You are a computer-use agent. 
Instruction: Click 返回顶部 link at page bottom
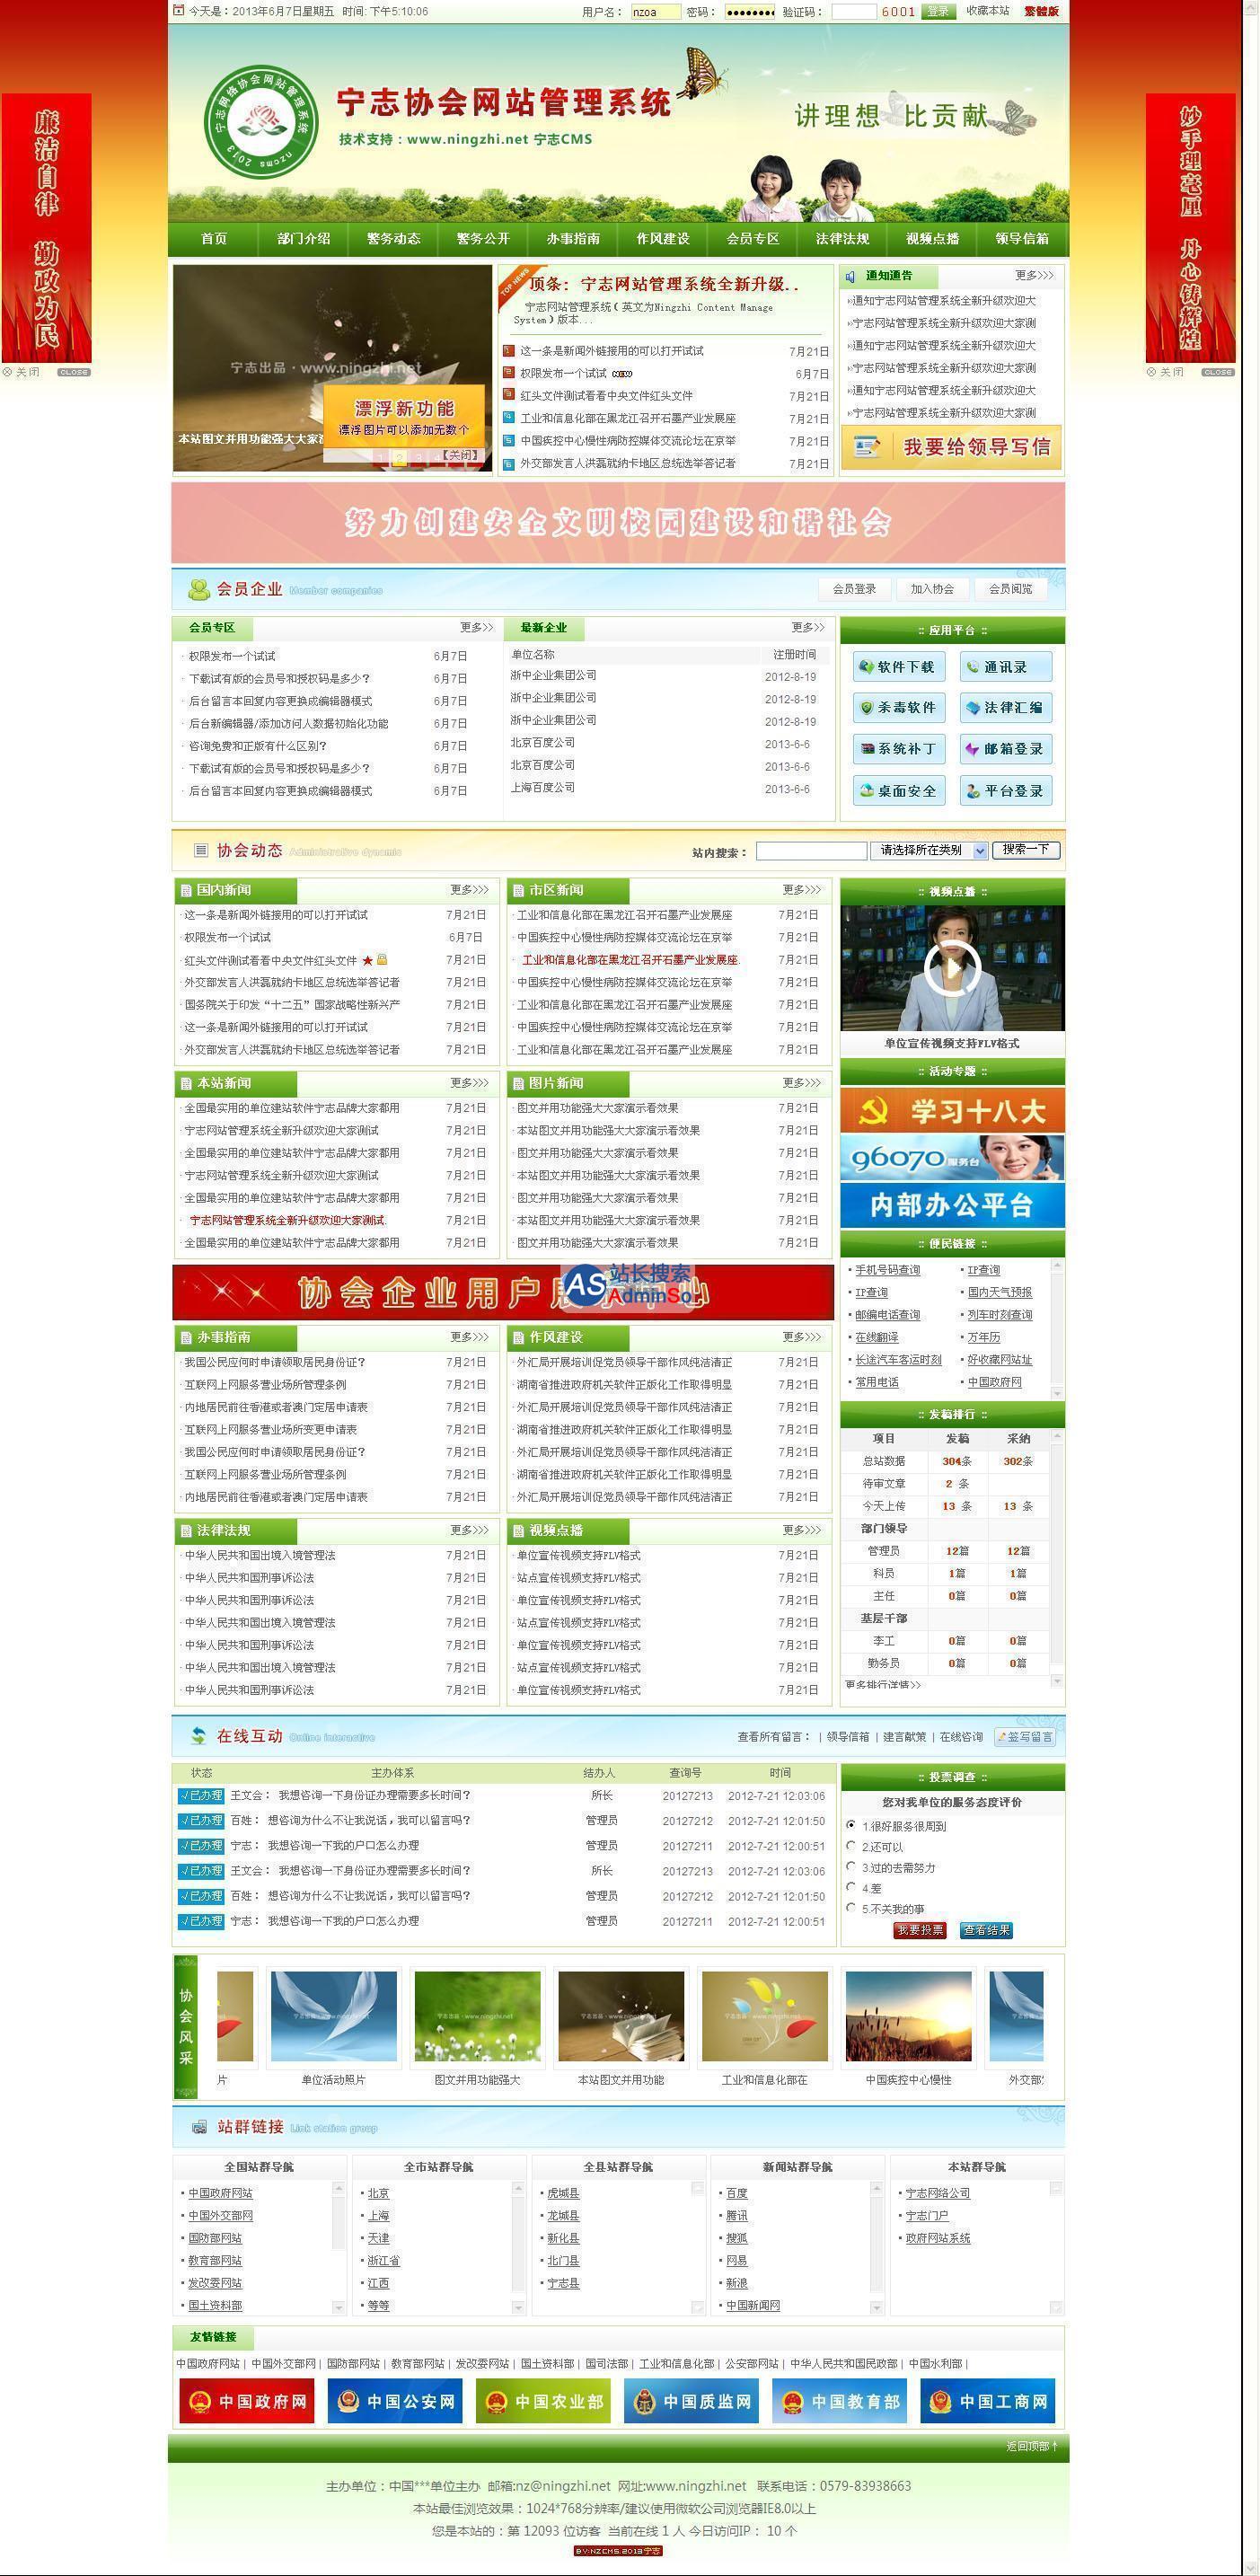pos(1031,2446)
